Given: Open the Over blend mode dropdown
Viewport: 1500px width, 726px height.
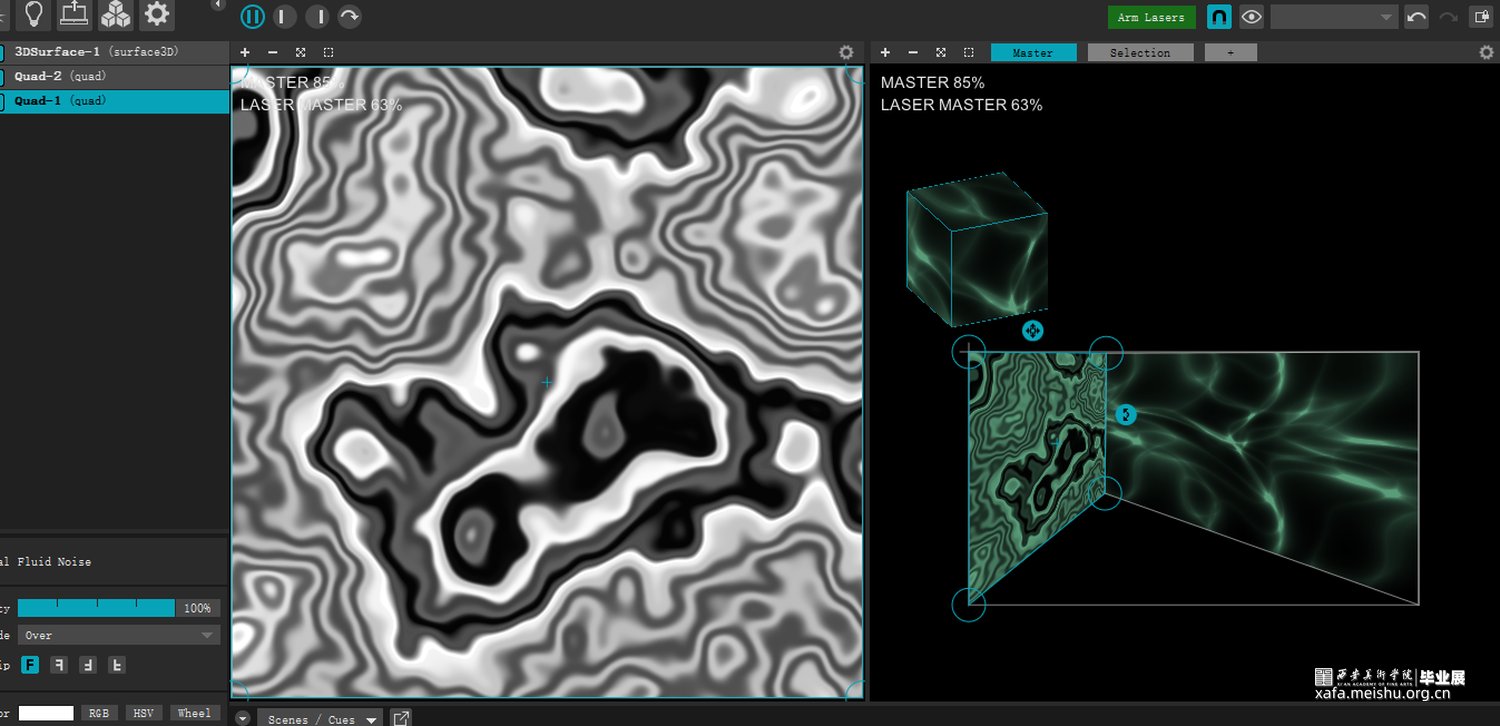Looking at the screenshot, I should pos(118,635).
